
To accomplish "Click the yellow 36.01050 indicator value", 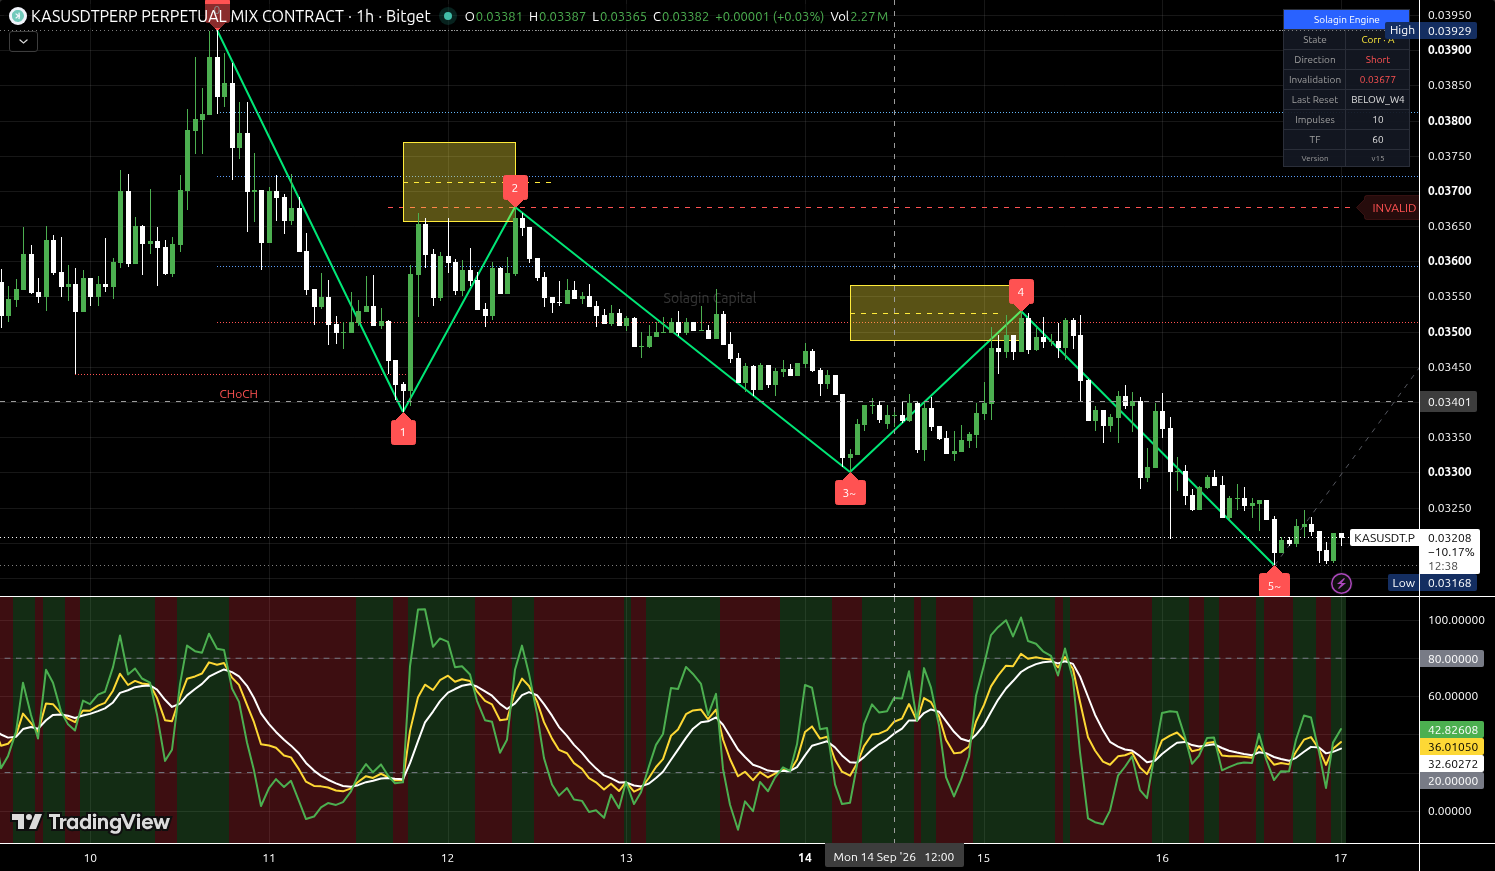I will tap(1452, 747).
